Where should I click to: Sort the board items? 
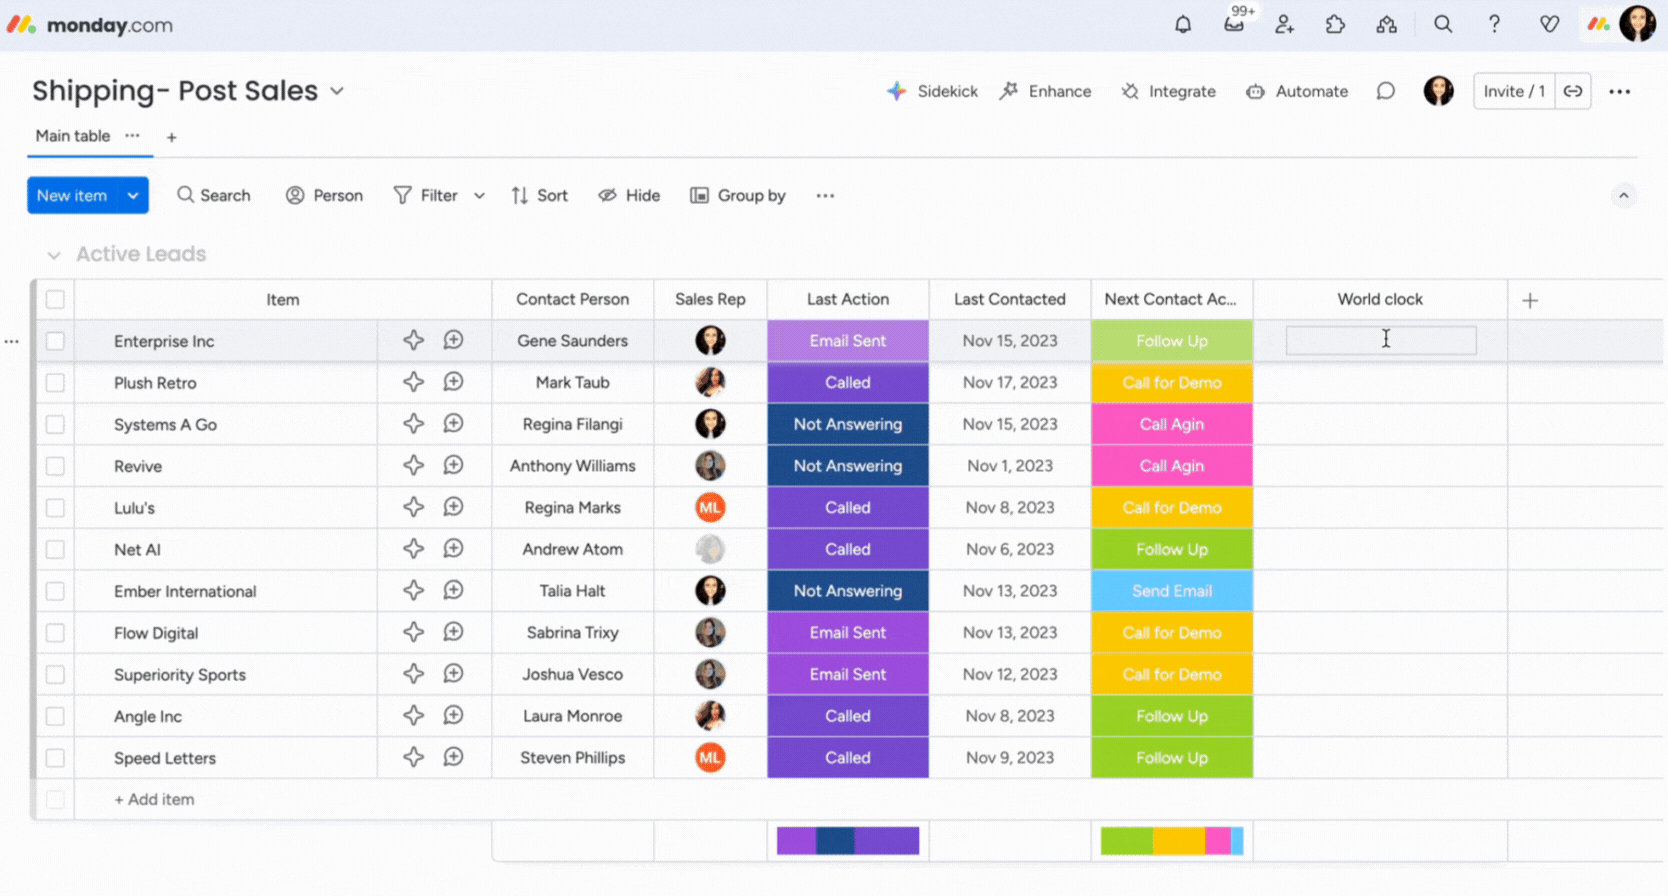[x=540, y=196]
